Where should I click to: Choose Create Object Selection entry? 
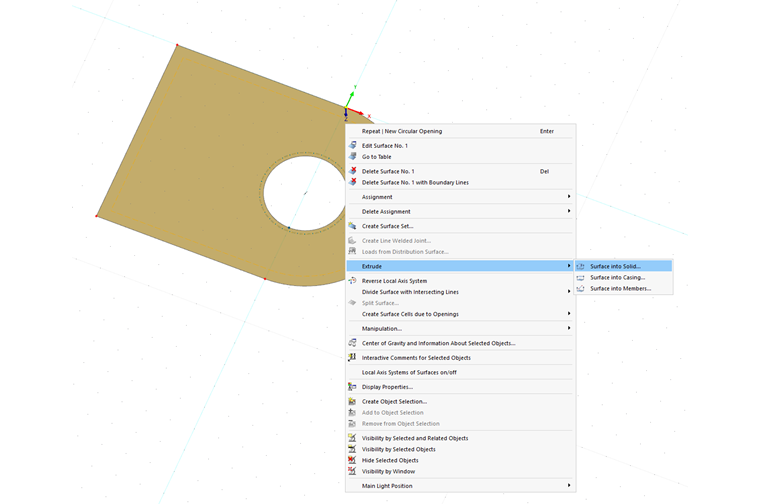(x=460, y=401)
